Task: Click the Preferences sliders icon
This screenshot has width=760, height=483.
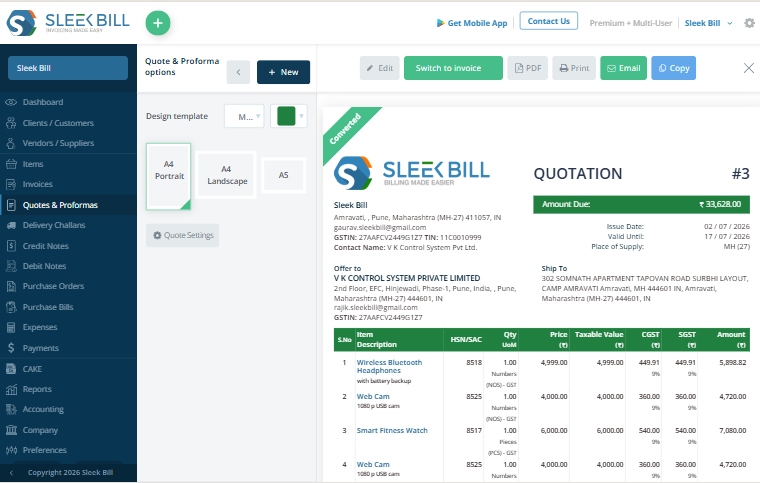Action: [x=11, y=450]
